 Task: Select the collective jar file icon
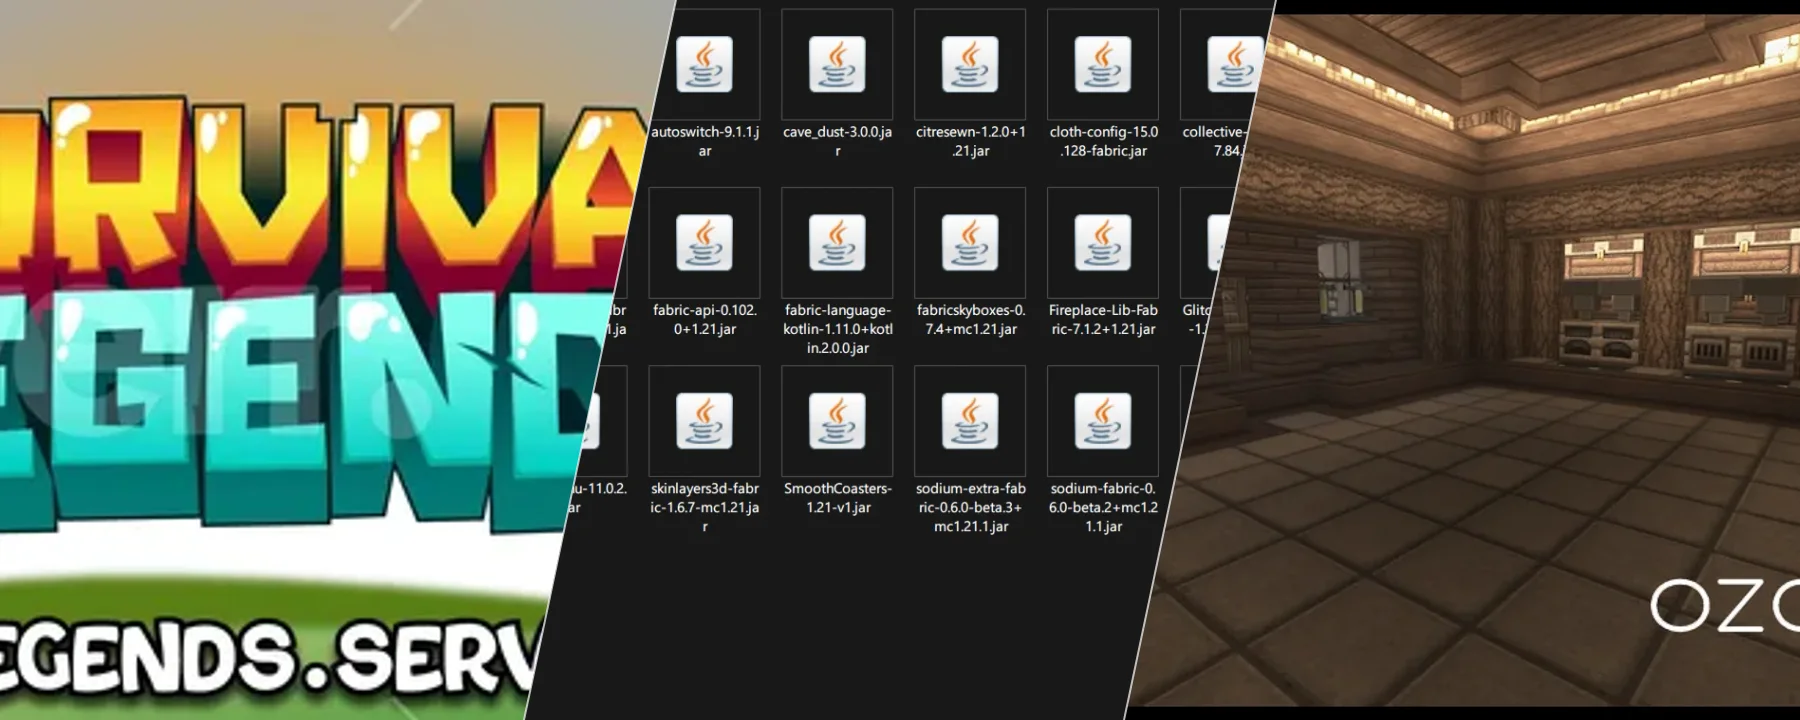(x=1234, y=64)
